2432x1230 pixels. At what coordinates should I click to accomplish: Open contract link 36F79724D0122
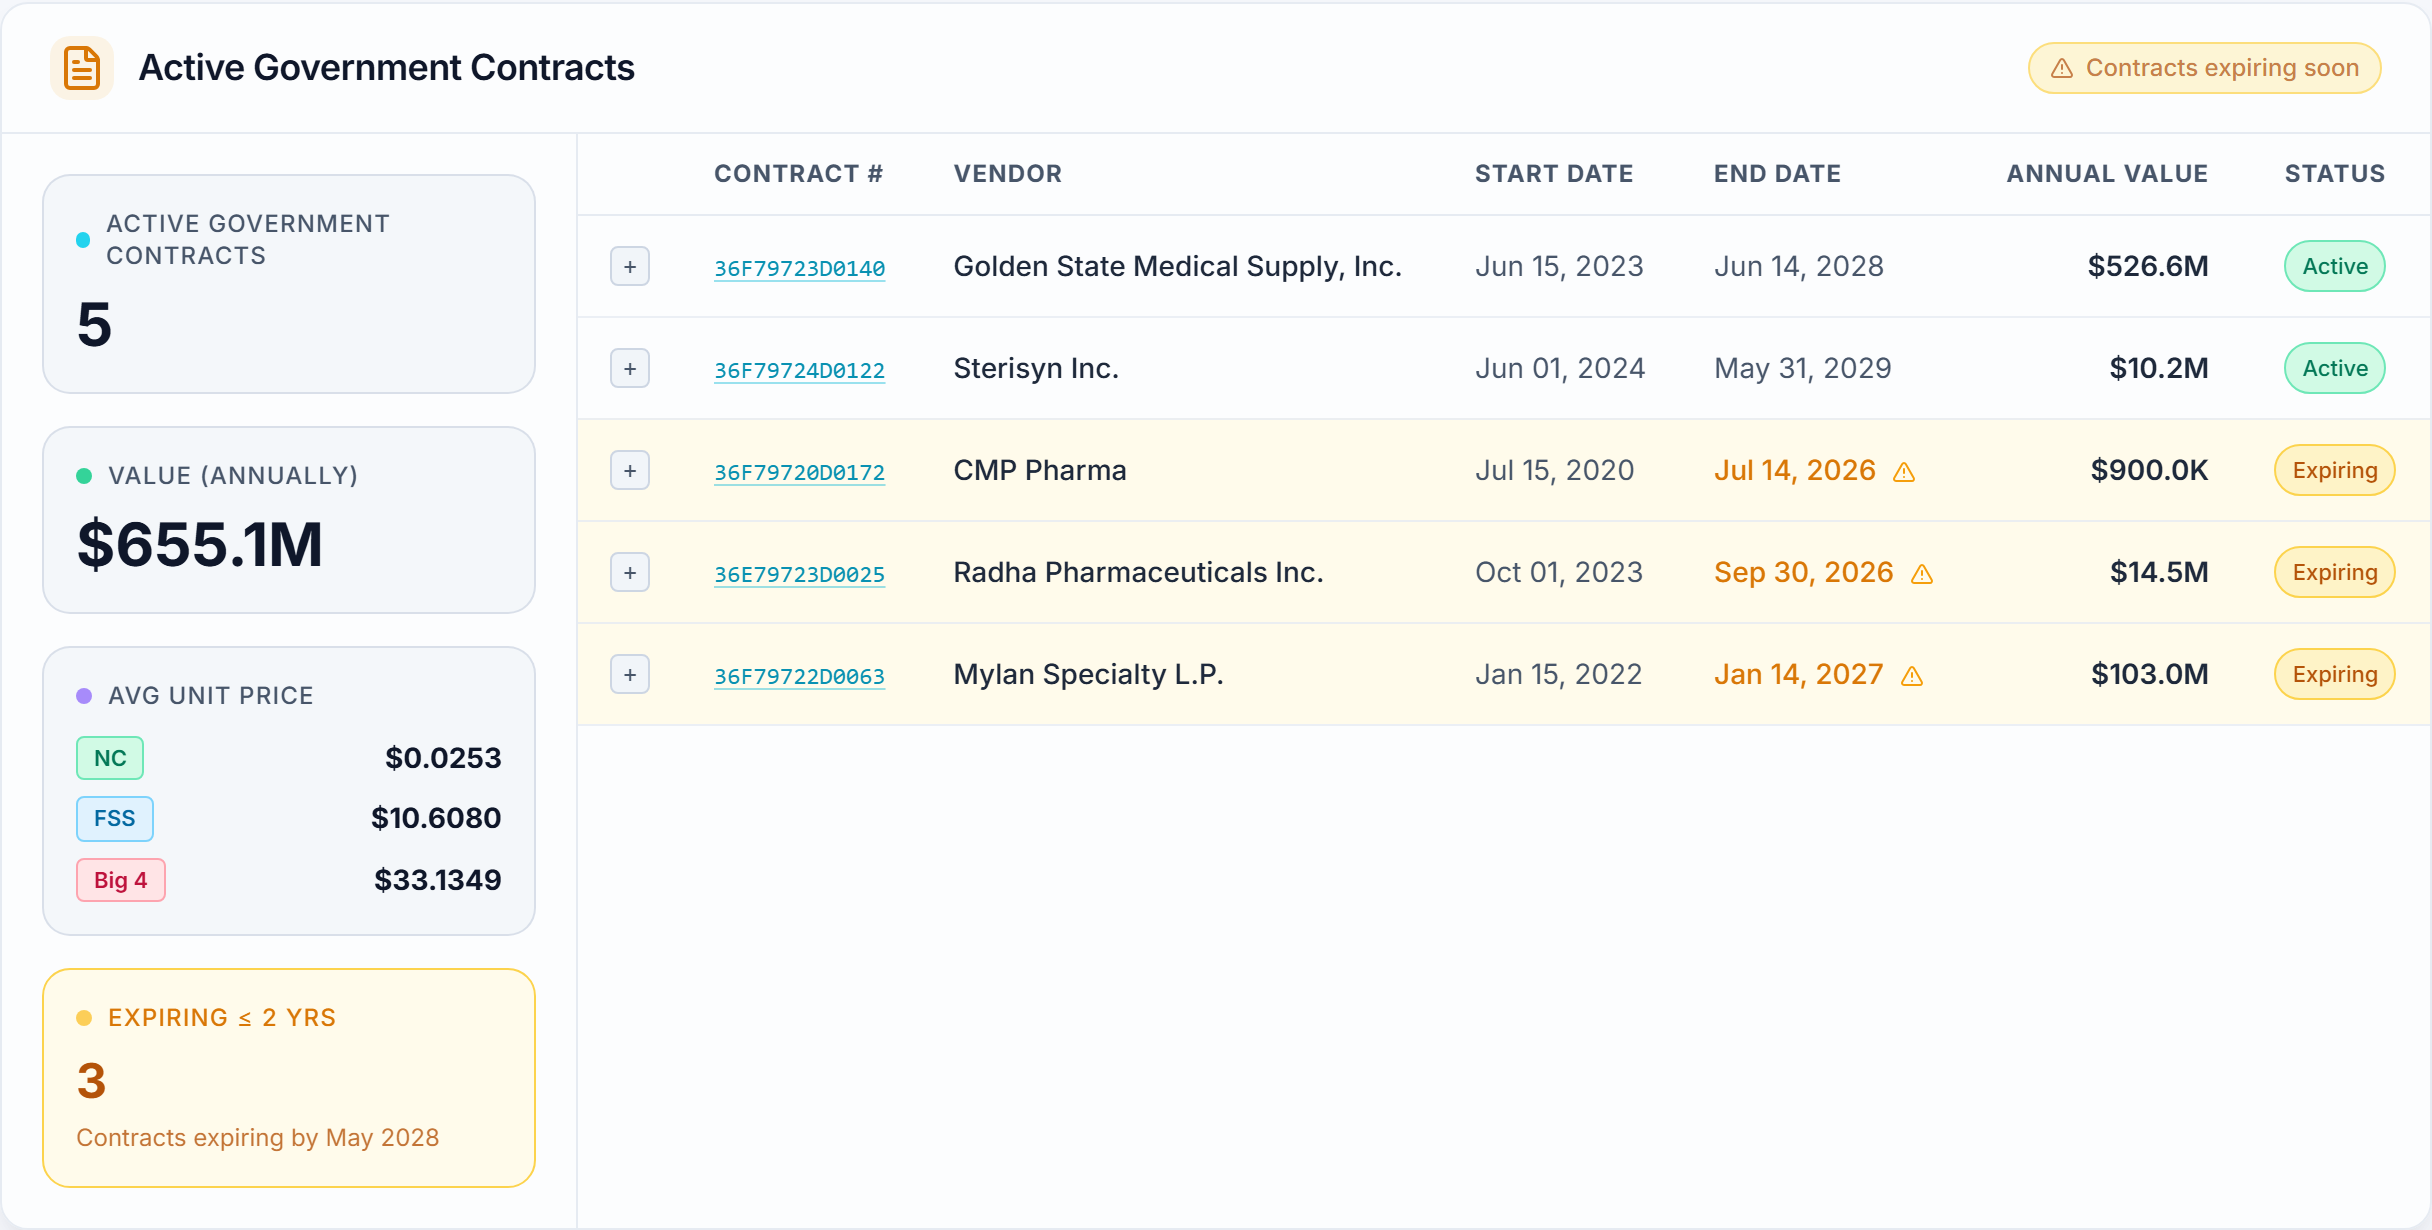[799, 370]
